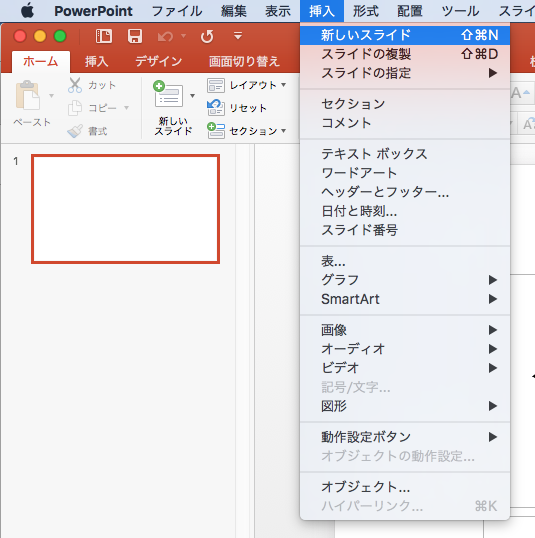Open the 表示 menu

pos(278,11)
